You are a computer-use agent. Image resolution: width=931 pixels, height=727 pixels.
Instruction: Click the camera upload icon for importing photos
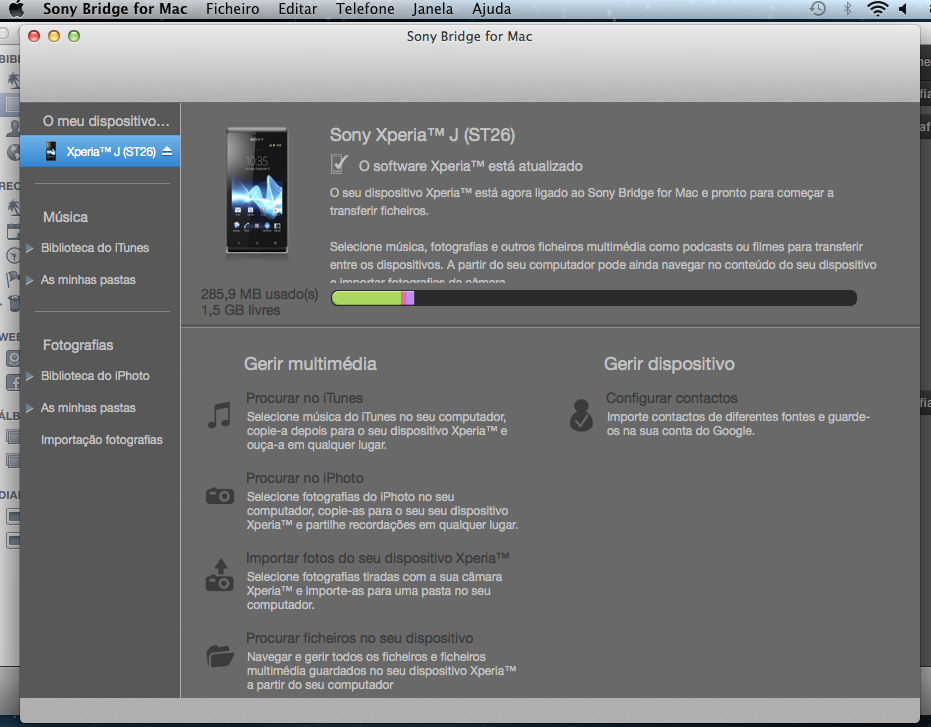[x=219, y=574]
